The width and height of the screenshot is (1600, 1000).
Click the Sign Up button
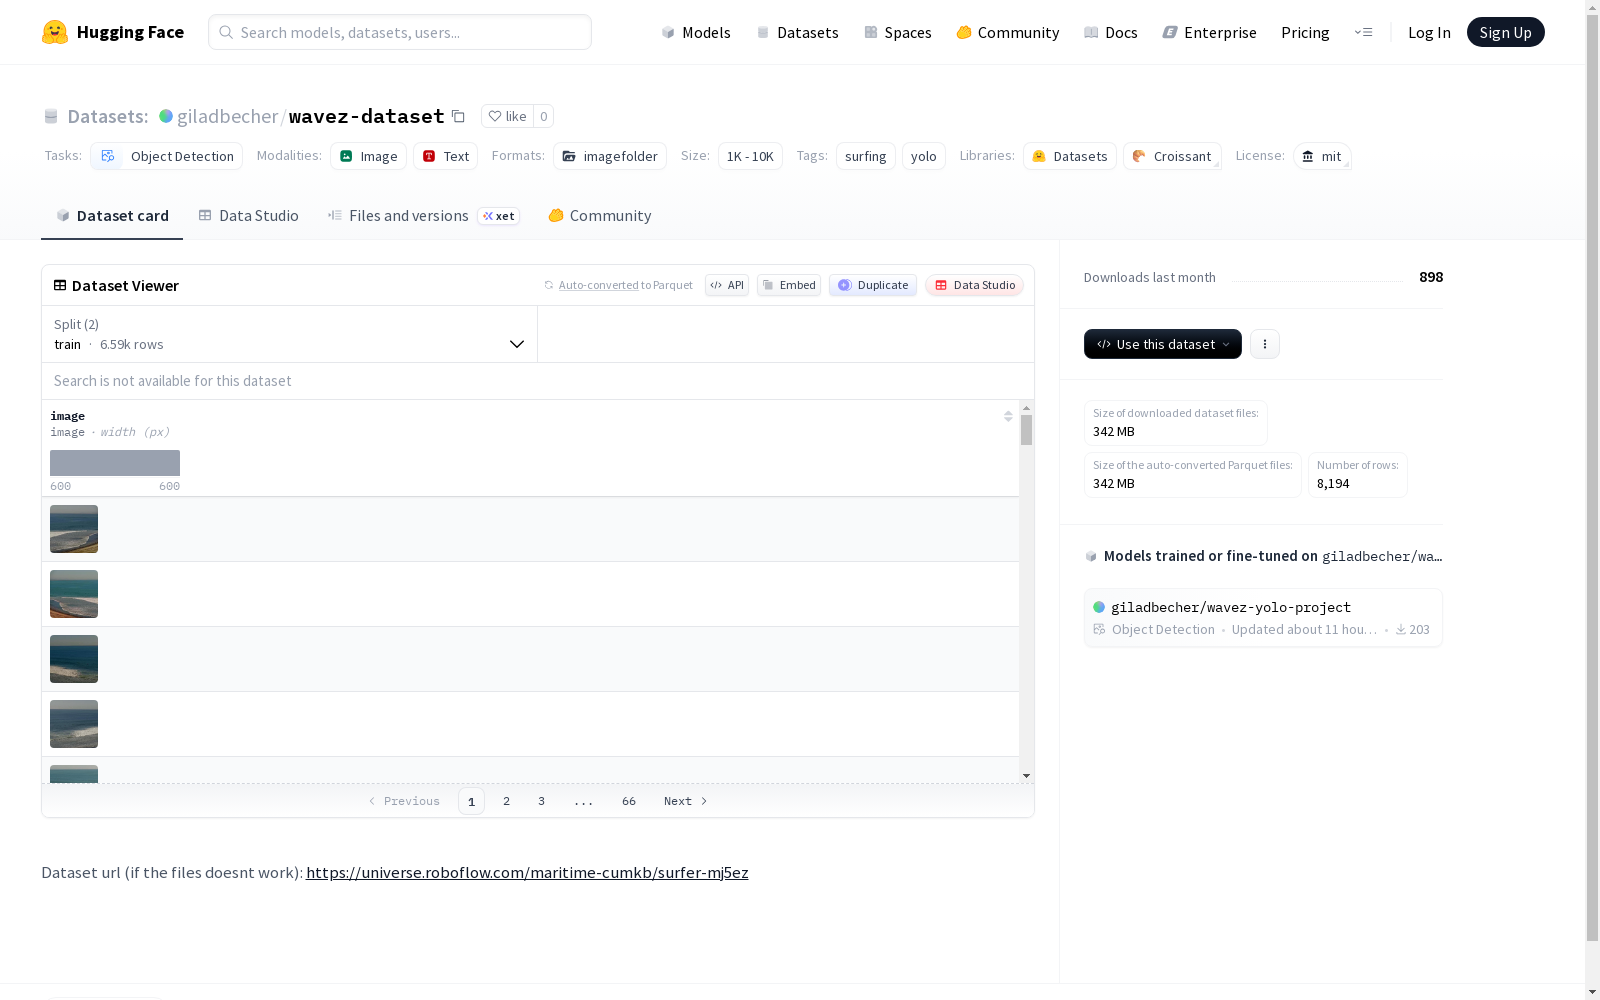point(1506,32)
